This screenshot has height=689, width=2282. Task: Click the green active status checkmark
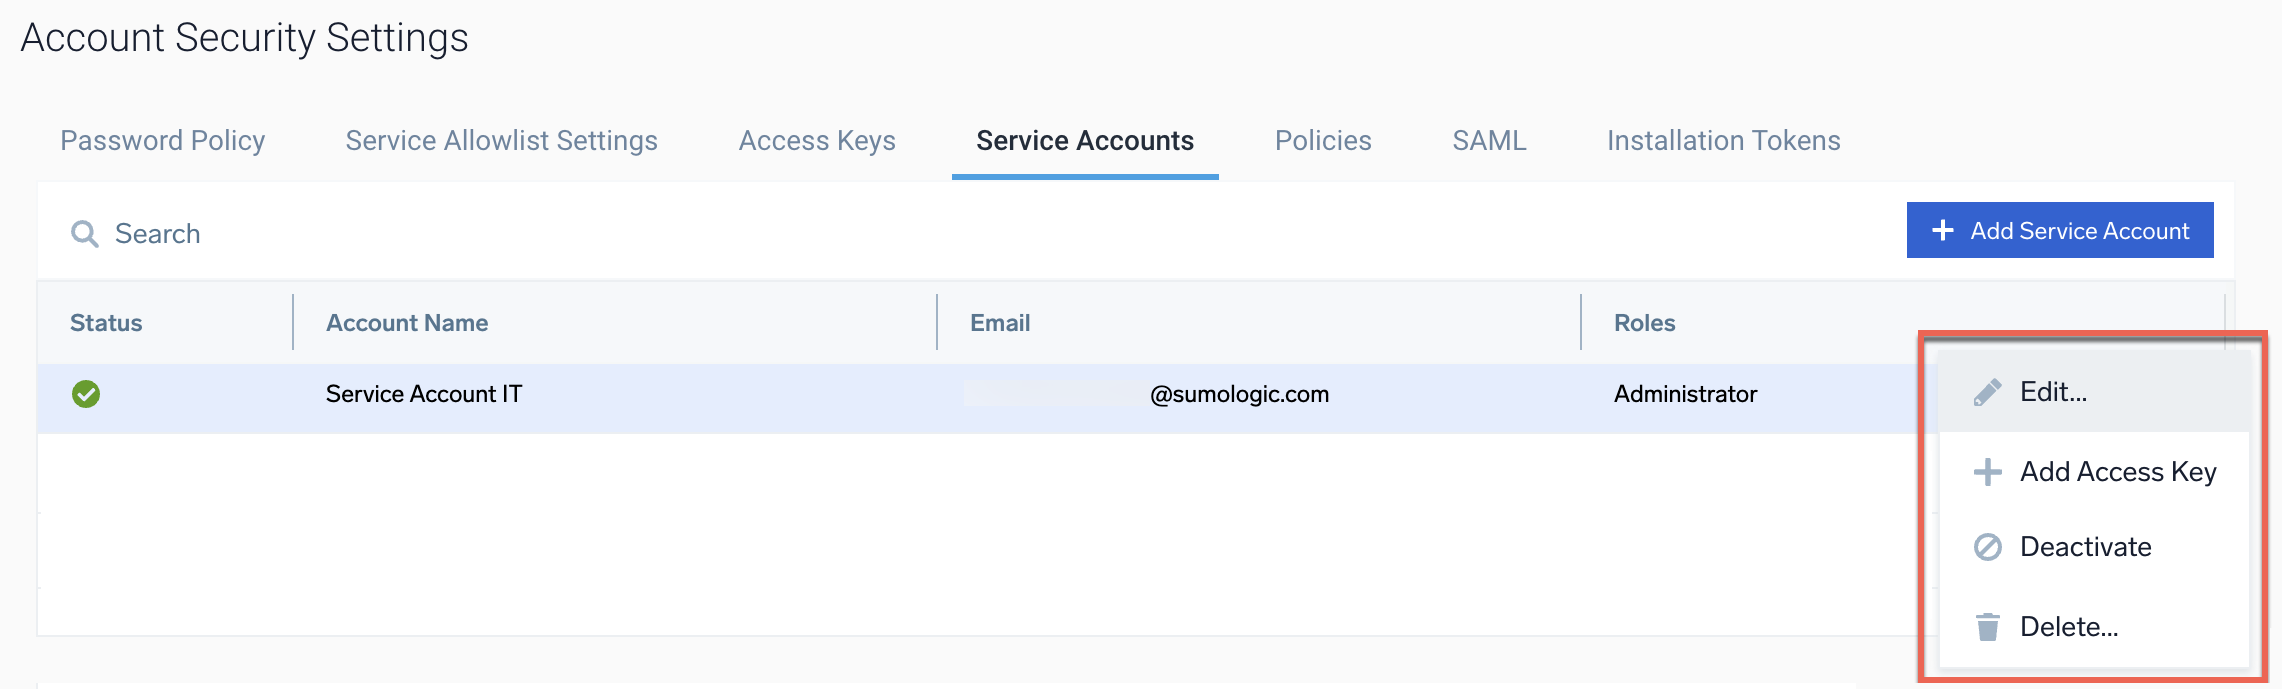tap(86, 394)
